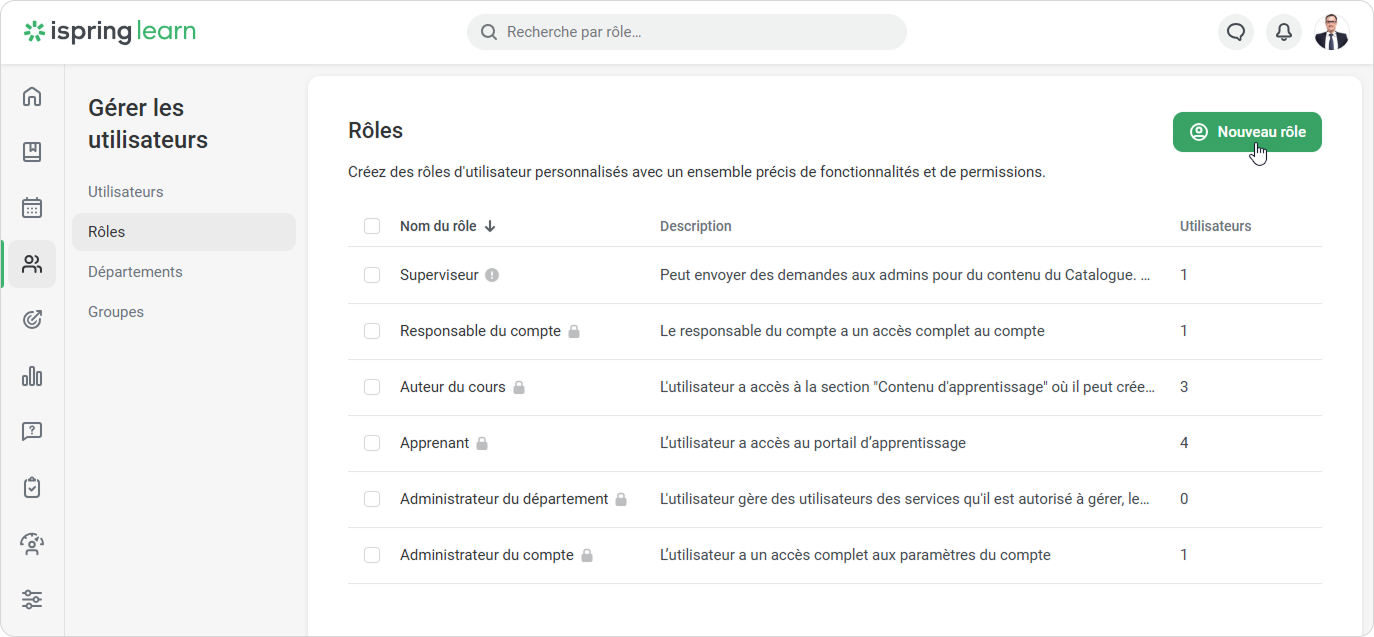Viewport: 1374px width, 637px height.
Task: Toggle the select-all checkbox in table header
Action: pos(372,226)
